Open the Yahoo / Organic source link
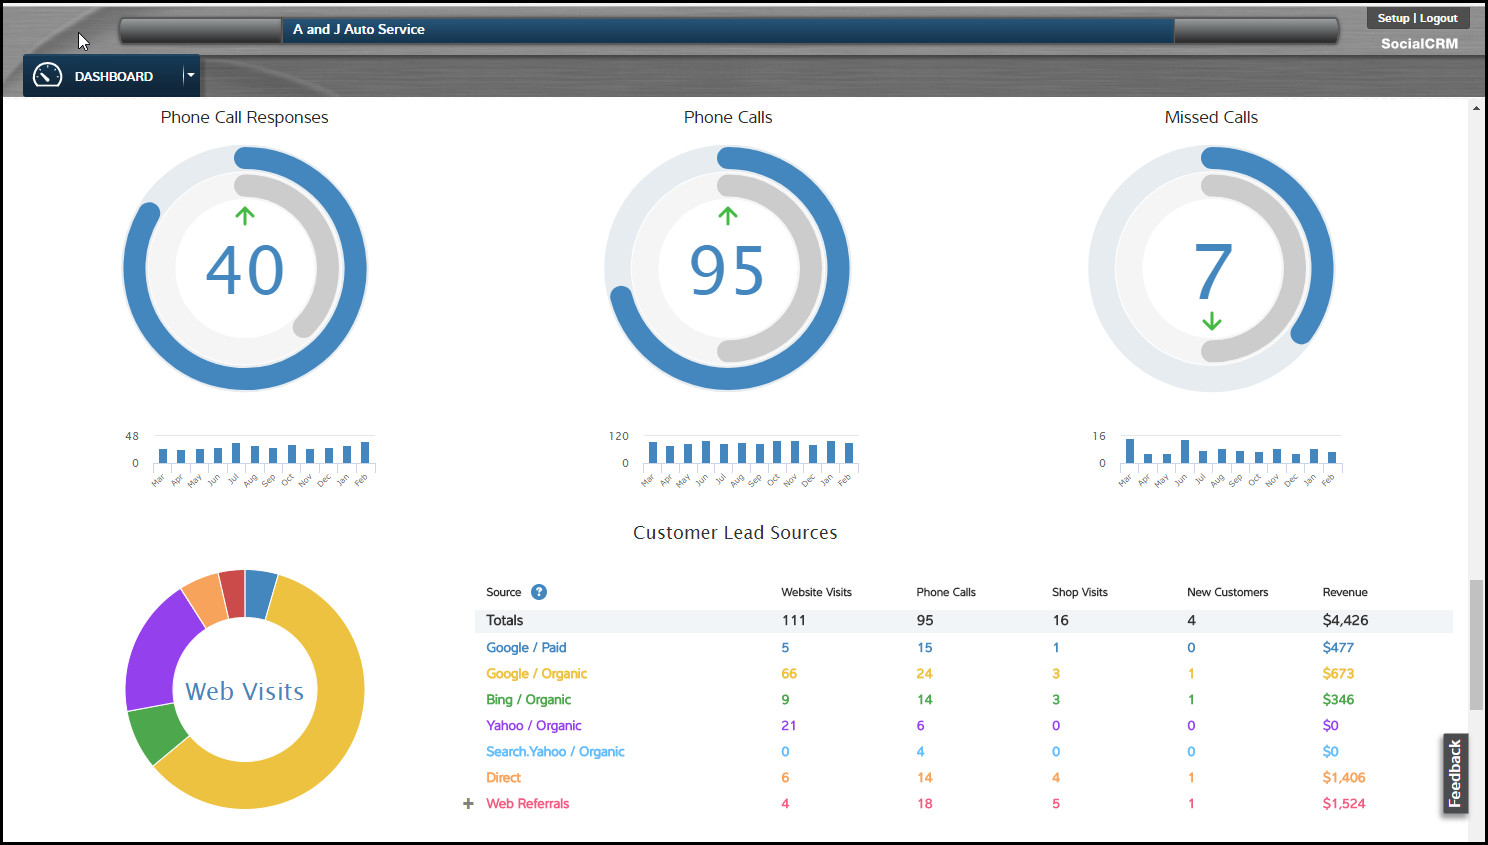The image size is (1488, 845). coord(533,725)
